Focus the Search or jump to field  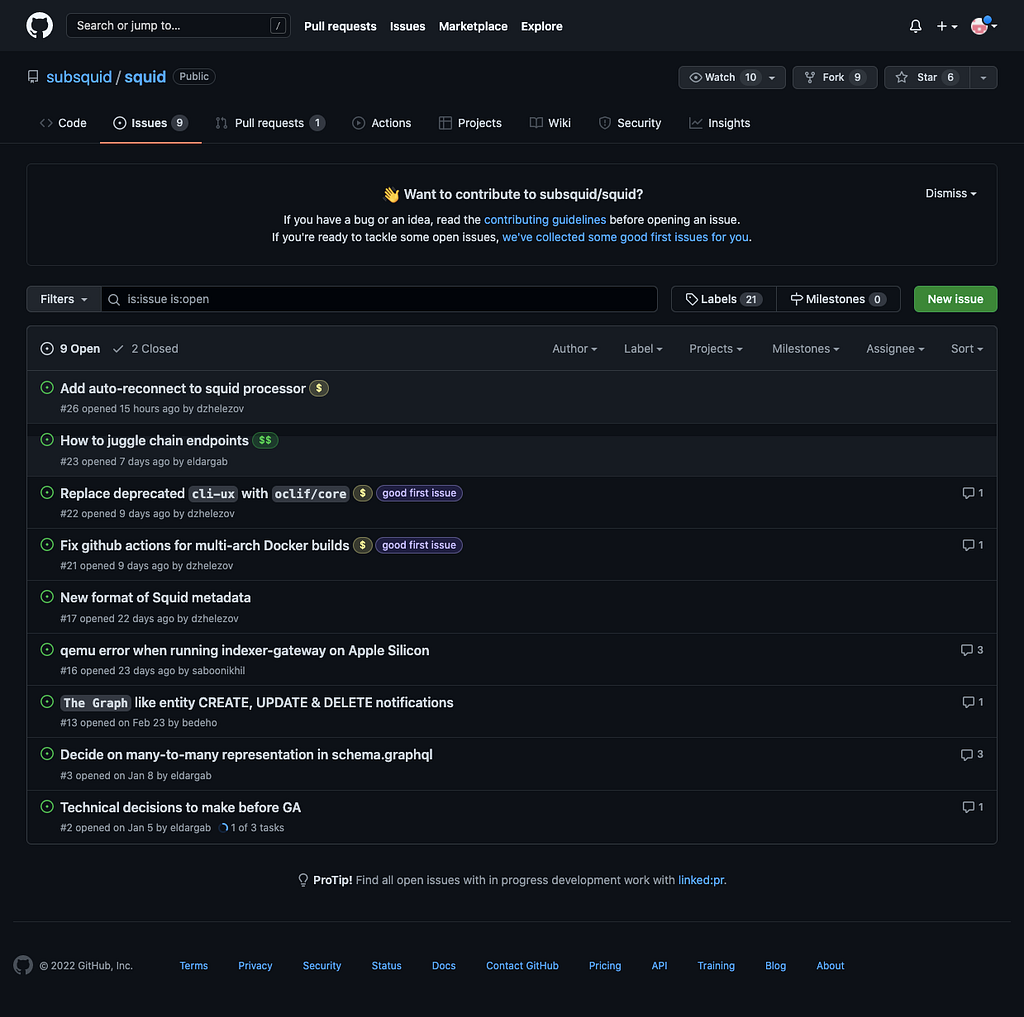(x=178, y=25)
